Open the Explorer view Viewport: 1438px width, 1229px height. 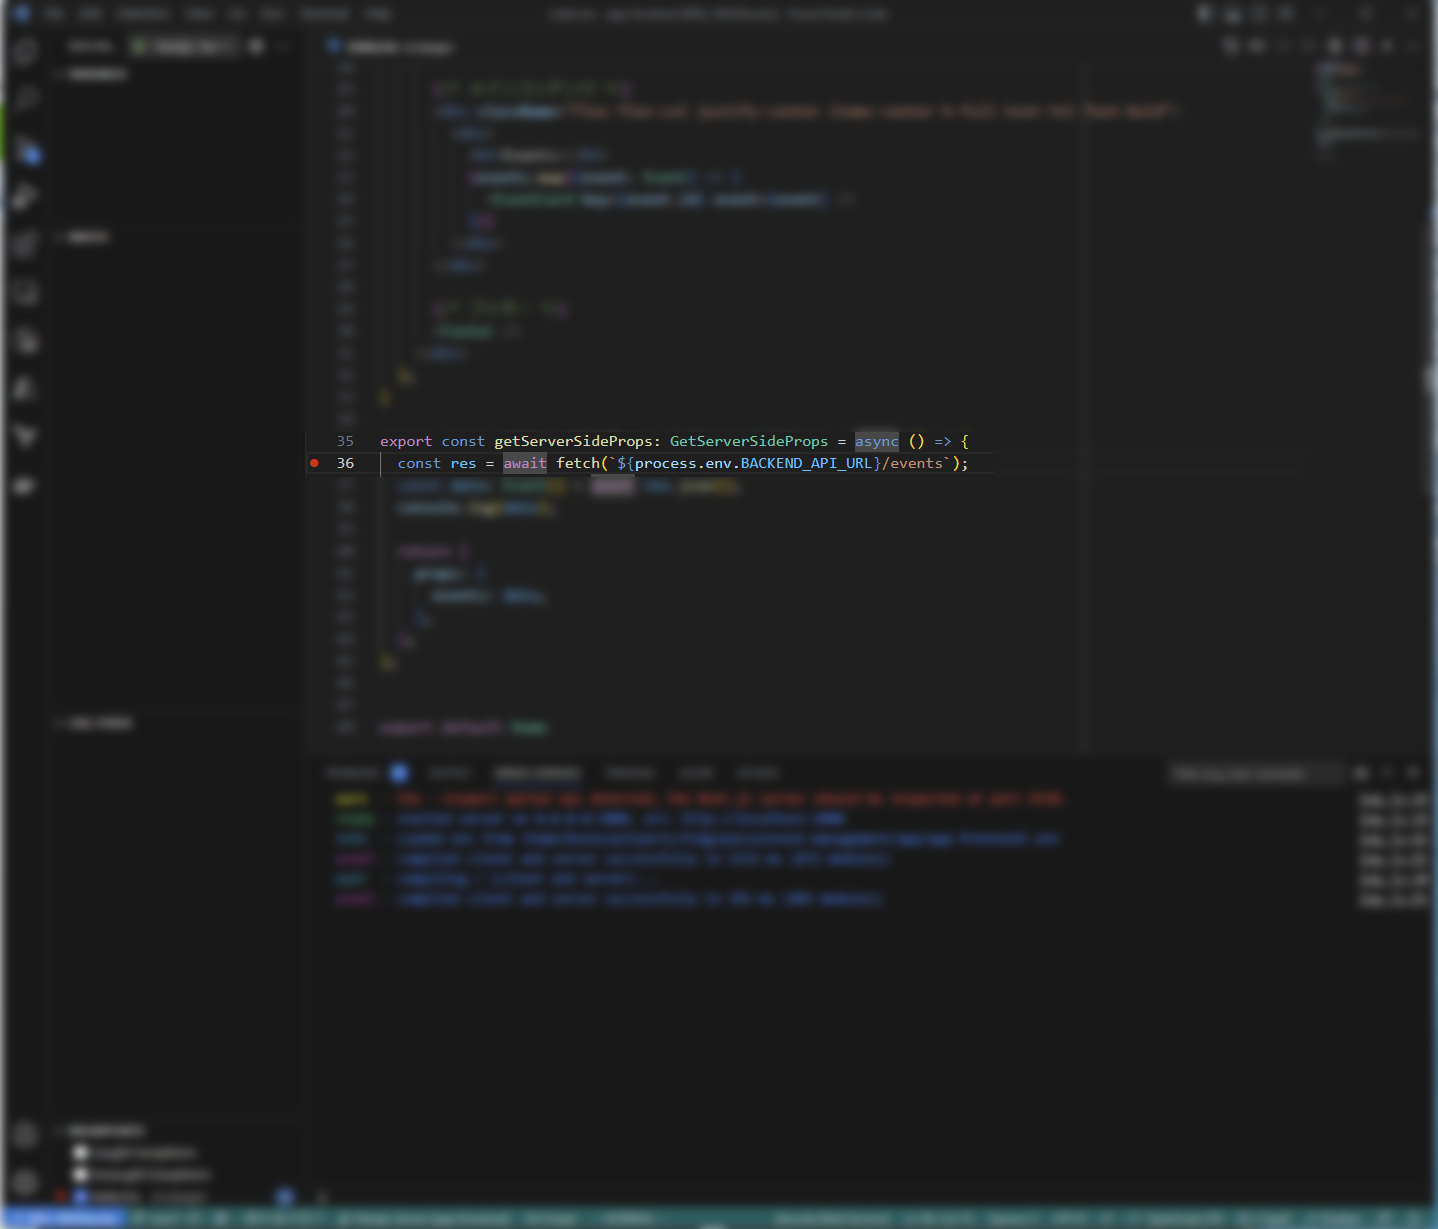point(25,52)
